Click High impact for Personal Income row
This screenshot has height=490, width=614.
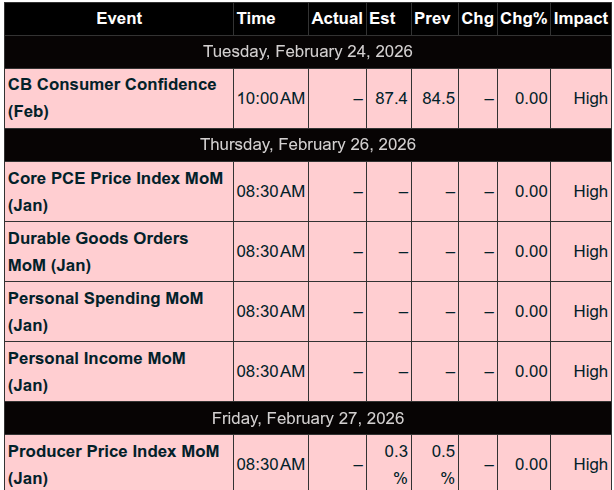pos(590,371)
